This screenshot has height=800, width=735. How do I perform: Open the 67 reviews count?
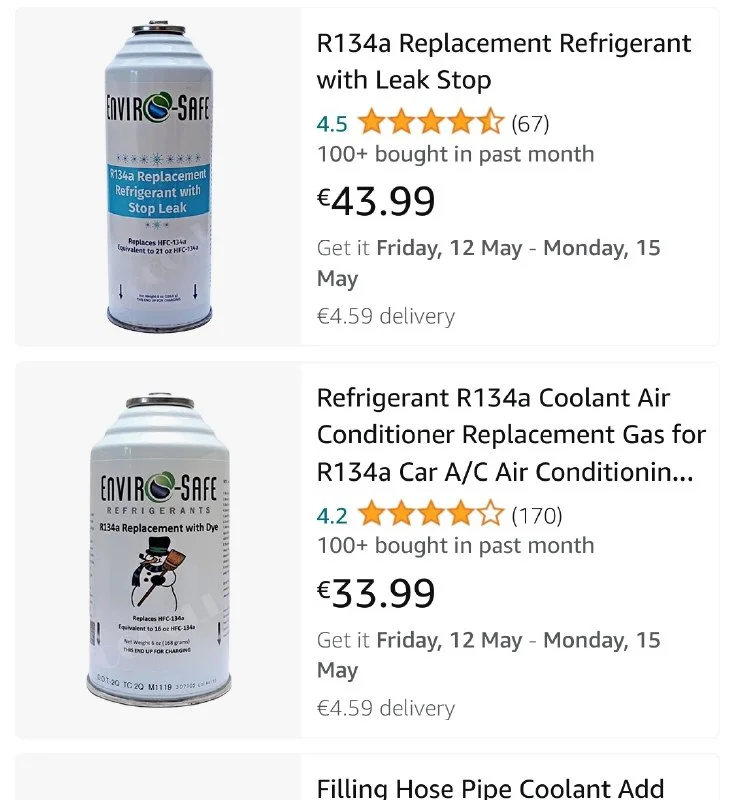[x=530, y=124]
